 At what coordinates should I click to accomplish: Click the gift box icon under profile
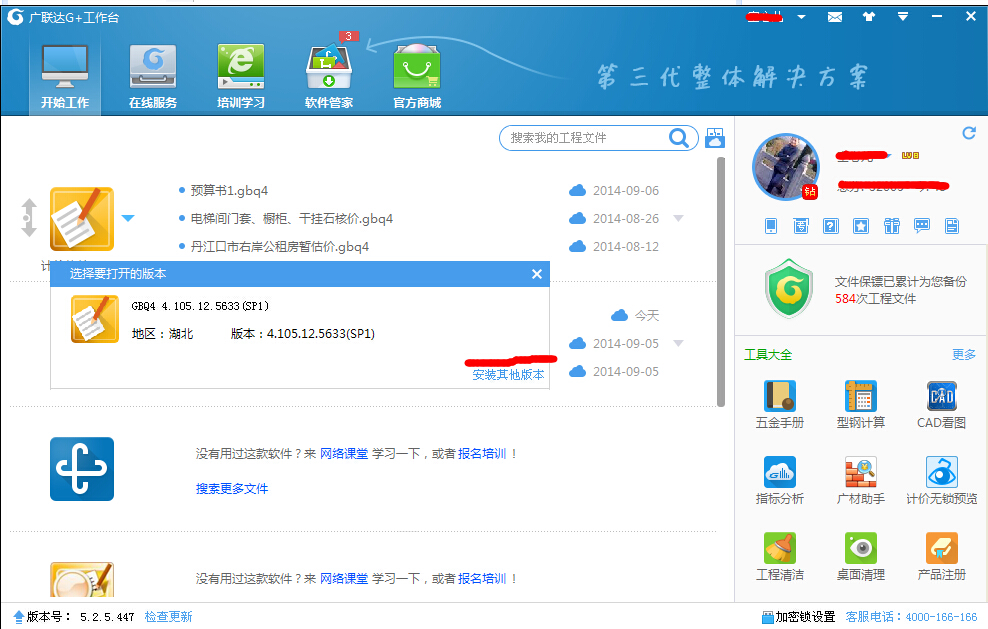pos(892,226)
